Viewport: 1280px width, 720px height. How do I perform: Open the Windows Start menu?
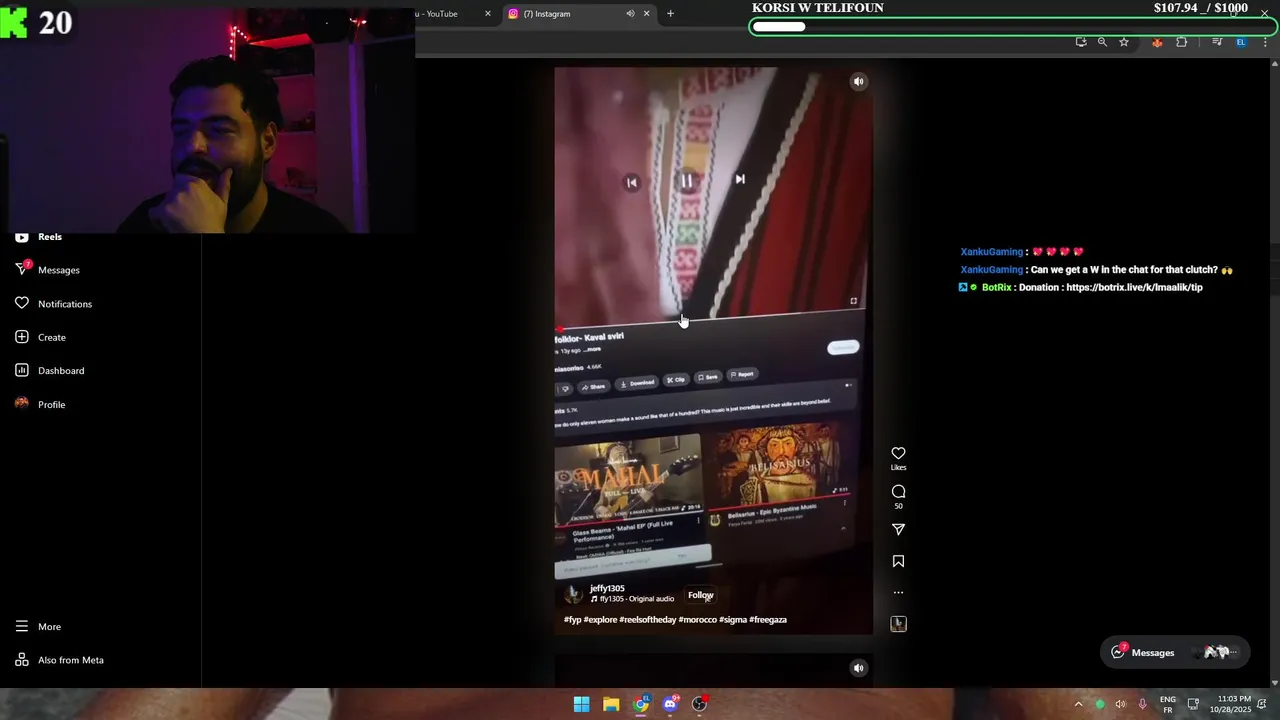pos(581,704)
